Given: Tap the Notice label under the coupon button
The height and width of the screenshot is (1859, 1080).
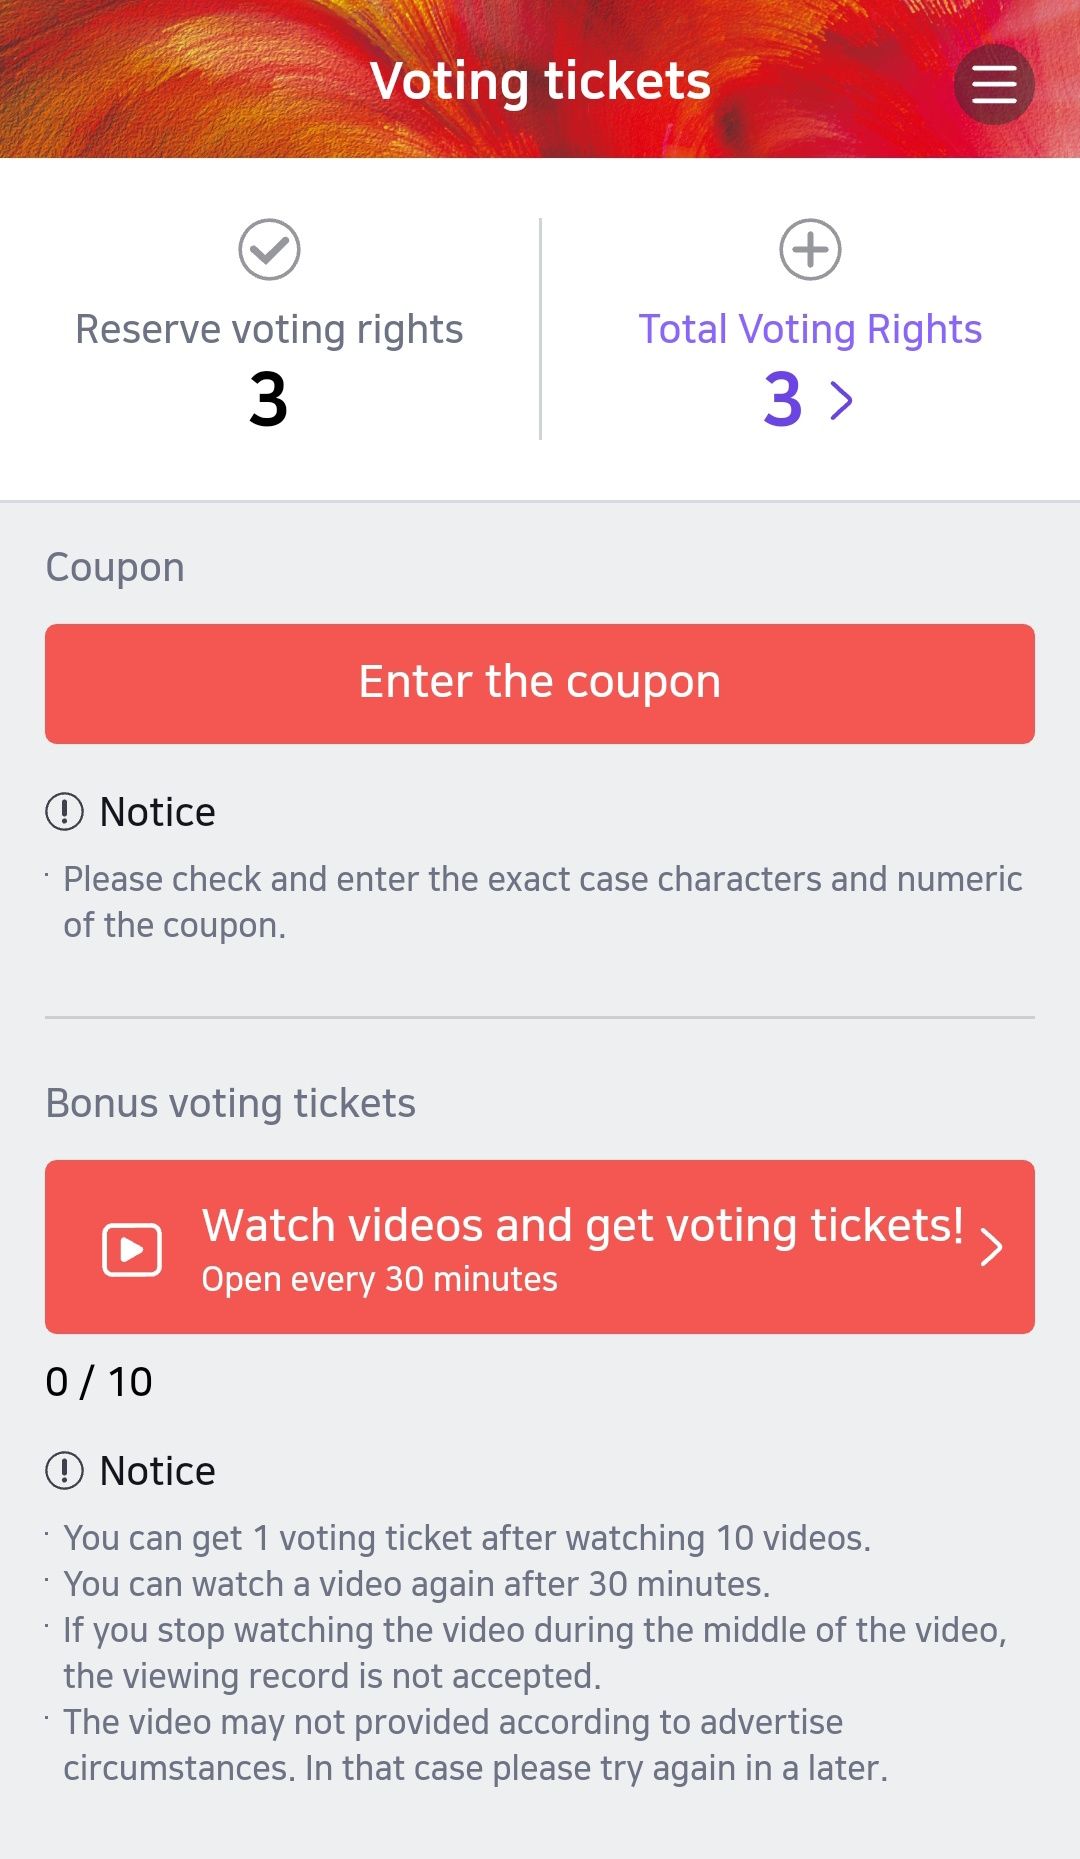Looking at the screenshot, I should (x=158, y=812).
